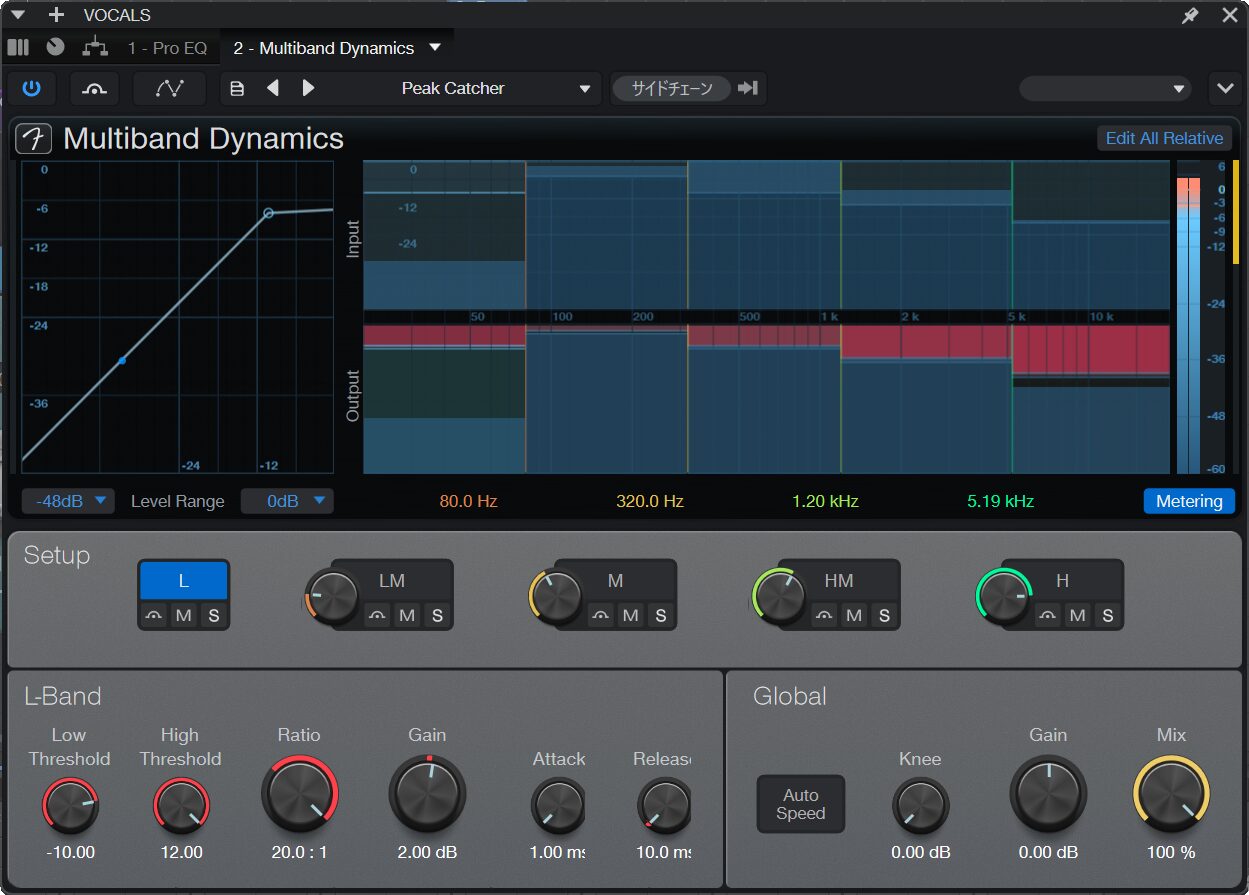Click the add insert plus icon
The image size is (1249, 895).
[x=56, y=15]
